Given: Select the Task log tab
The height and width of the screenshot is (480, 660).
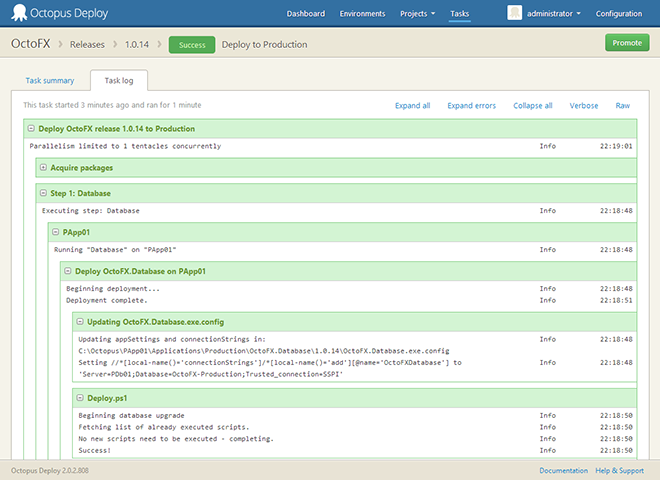Looking at the screenshot, I should [x=119, y=80].
